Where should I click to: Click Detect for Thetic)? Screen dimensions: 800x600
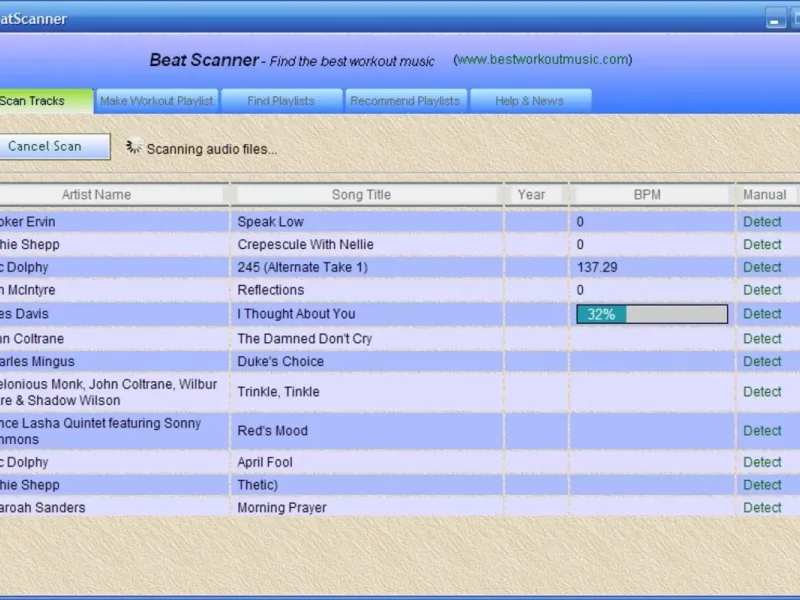tap(762, 485)
